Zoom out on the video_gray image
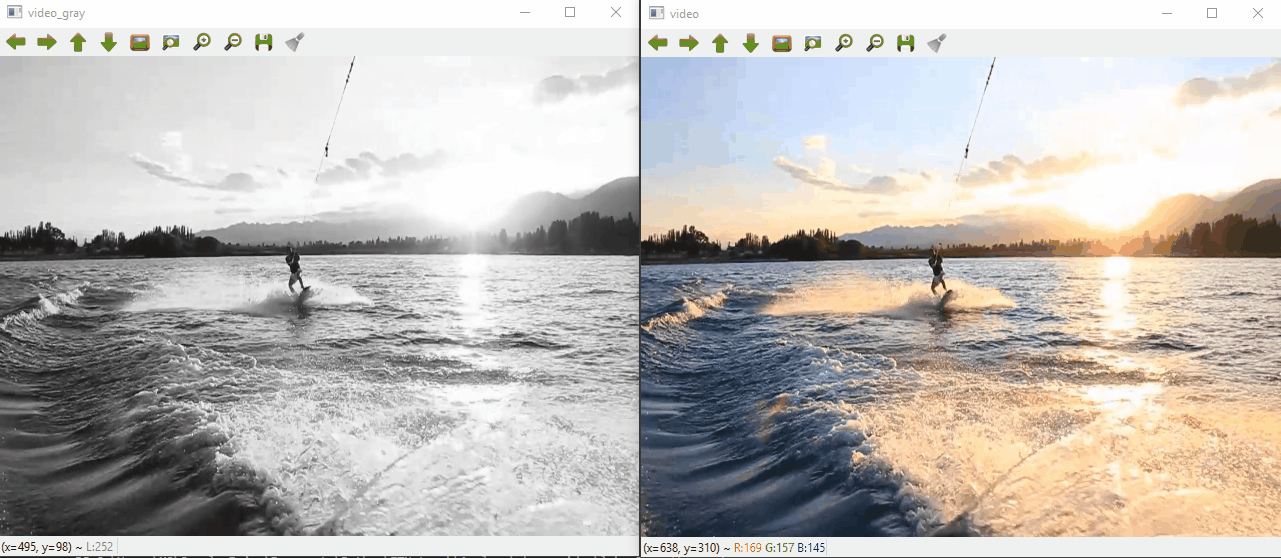Image resolution: width=1281 pixels, height=558 pixels. (233, 42)
